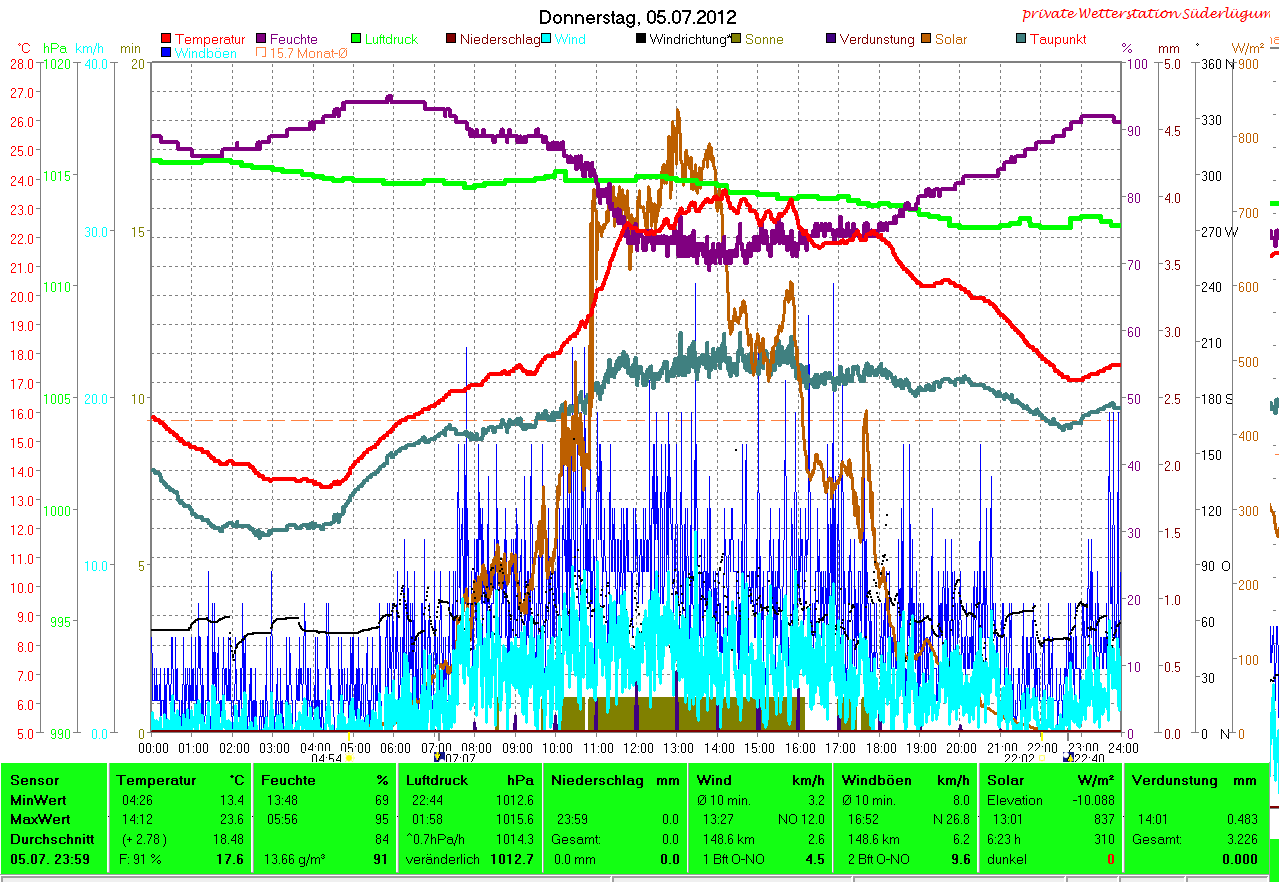
Task: Click the 15.7 Monat-Ø legend marker
Action: click(x=263, y=53)
